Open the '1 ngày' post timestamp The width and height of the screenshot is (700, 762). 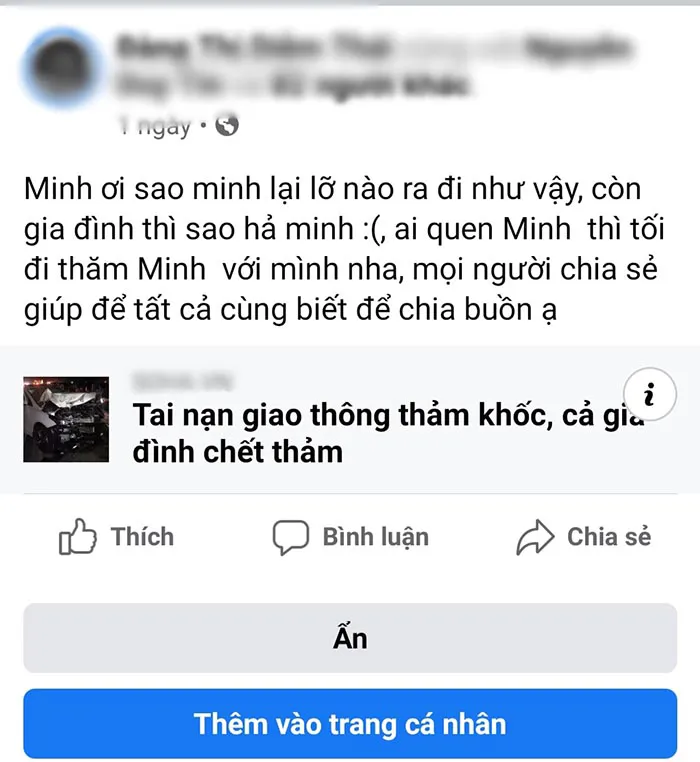(155, 126)
